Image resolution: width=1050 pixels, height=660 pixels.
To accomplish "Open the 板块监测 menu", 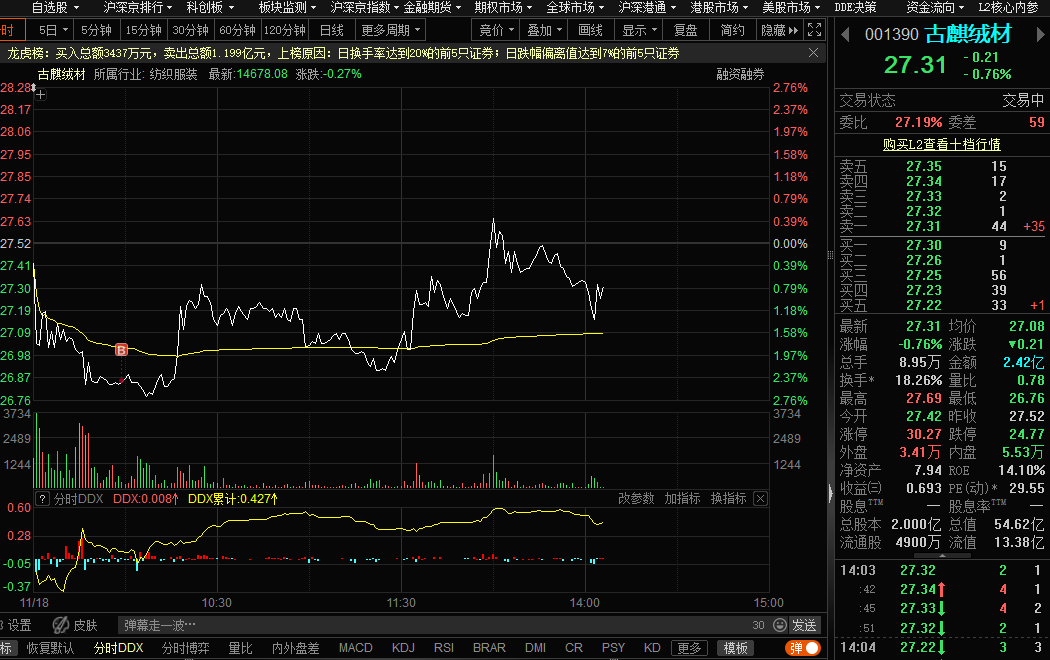I will [287, 7].
